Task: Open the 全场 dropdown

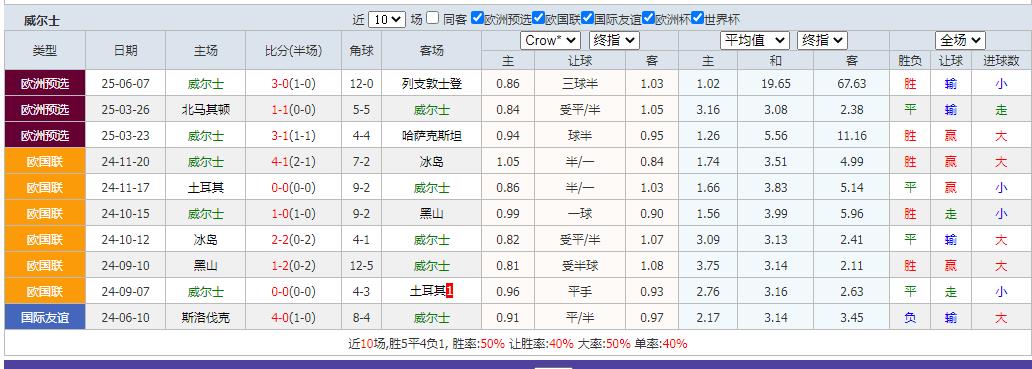Action: [x=960, y=41]
